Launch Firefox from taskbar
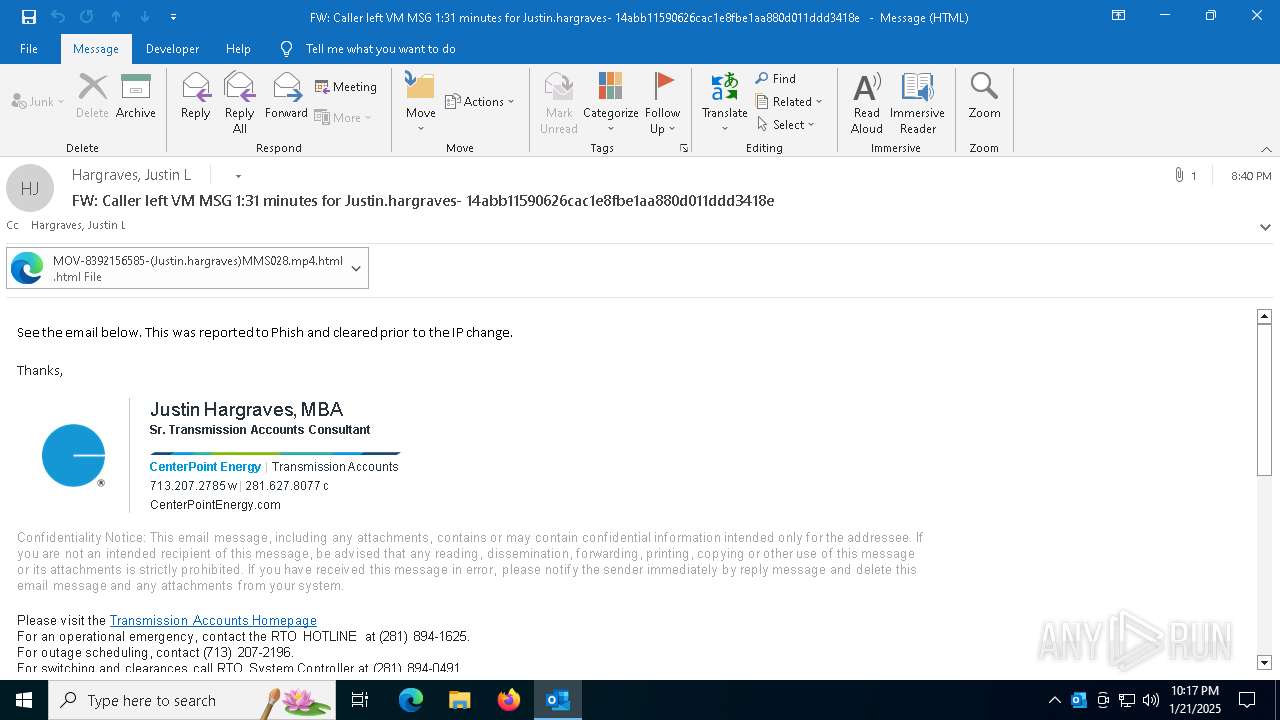The width and height of the screenshot is (1280, 720). point(509,700)
